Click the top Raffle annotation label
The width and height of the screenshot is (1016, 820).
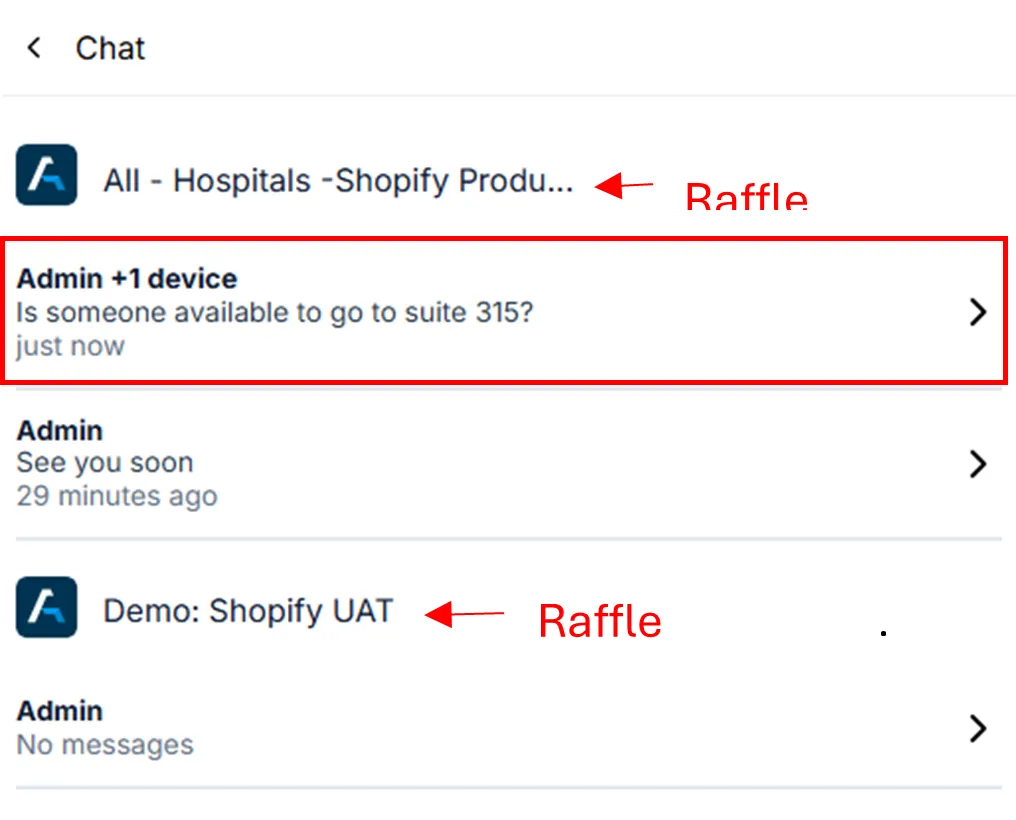[746, 196]
